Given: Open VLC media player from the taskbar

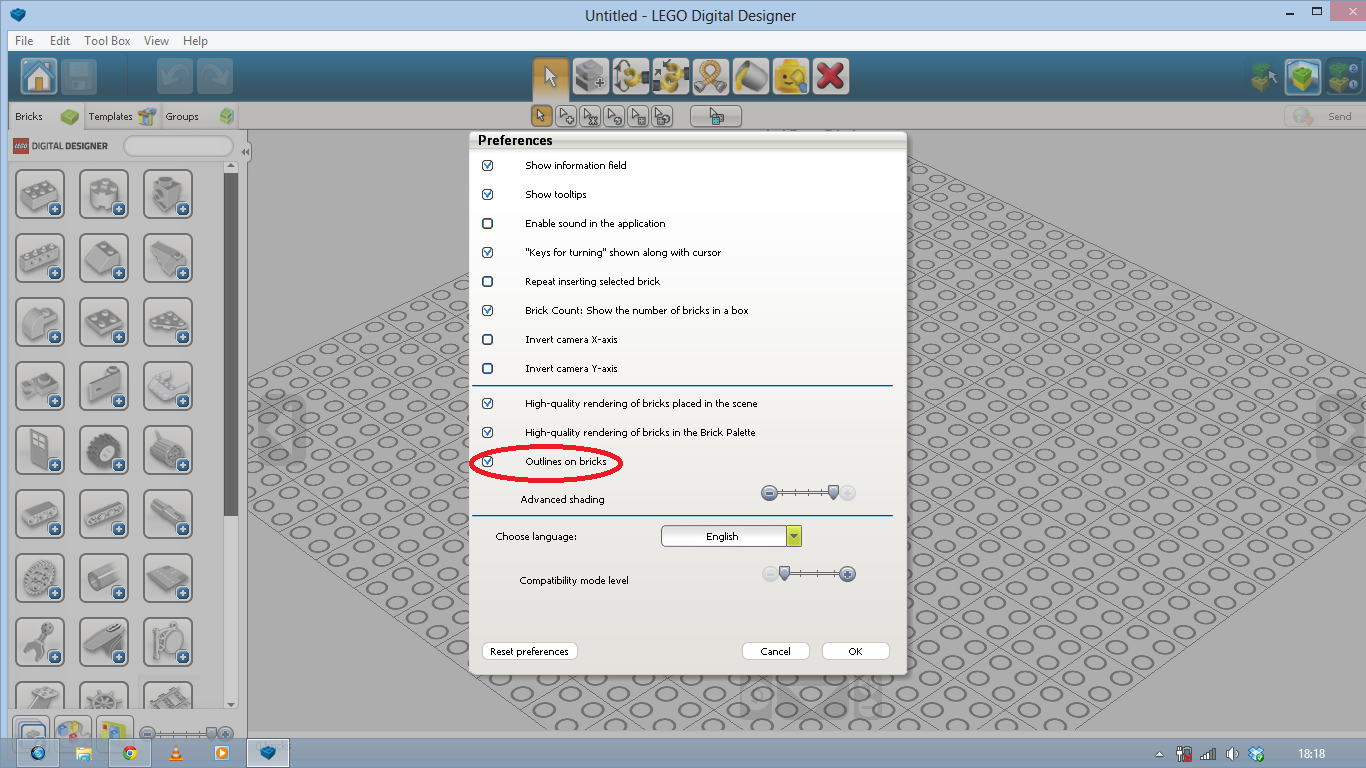Looking at the screenshot, I should point(176,753).
